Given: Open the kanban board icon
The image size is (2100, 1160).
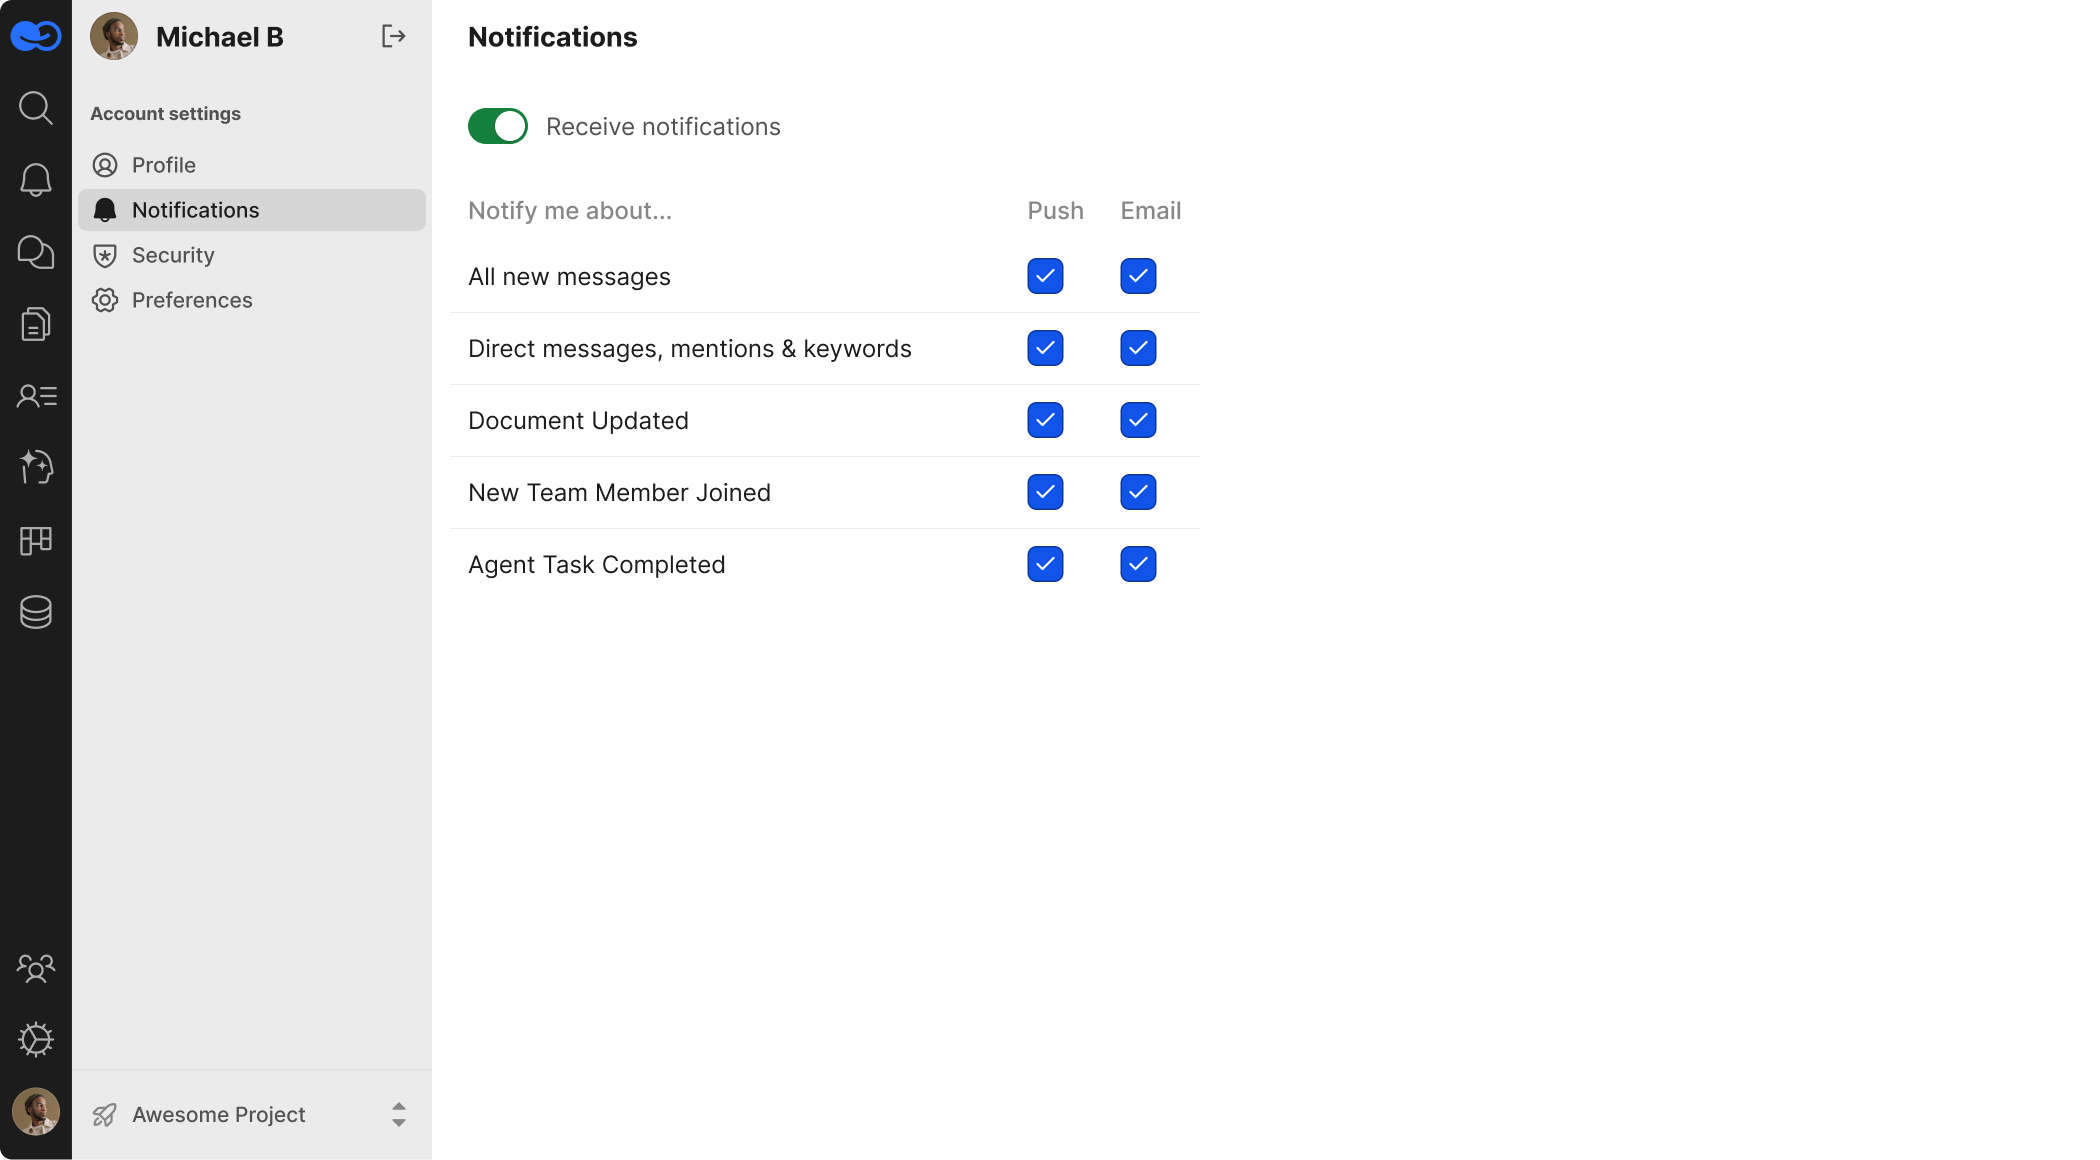Looking at the screenshot, I should pyautogui.click(x=36, y=540).
